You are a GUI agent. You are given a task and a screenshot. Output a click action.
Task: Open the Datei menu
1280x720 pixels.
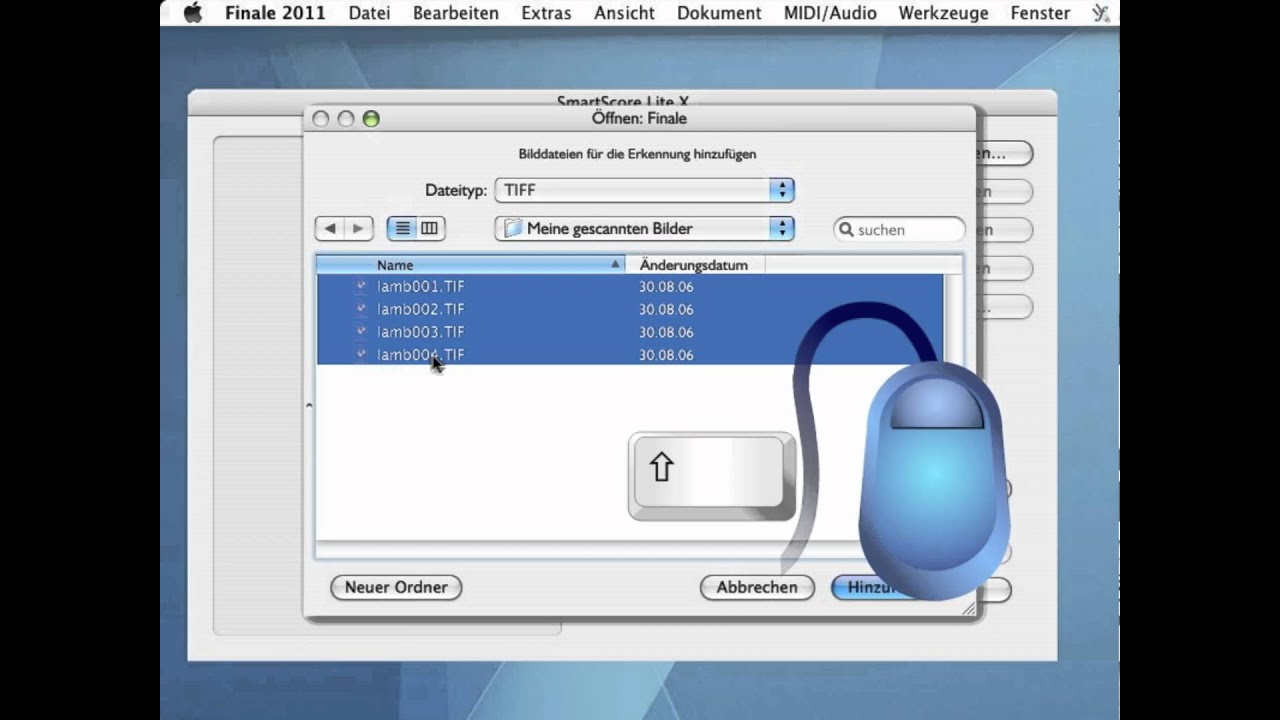(369, 13)
